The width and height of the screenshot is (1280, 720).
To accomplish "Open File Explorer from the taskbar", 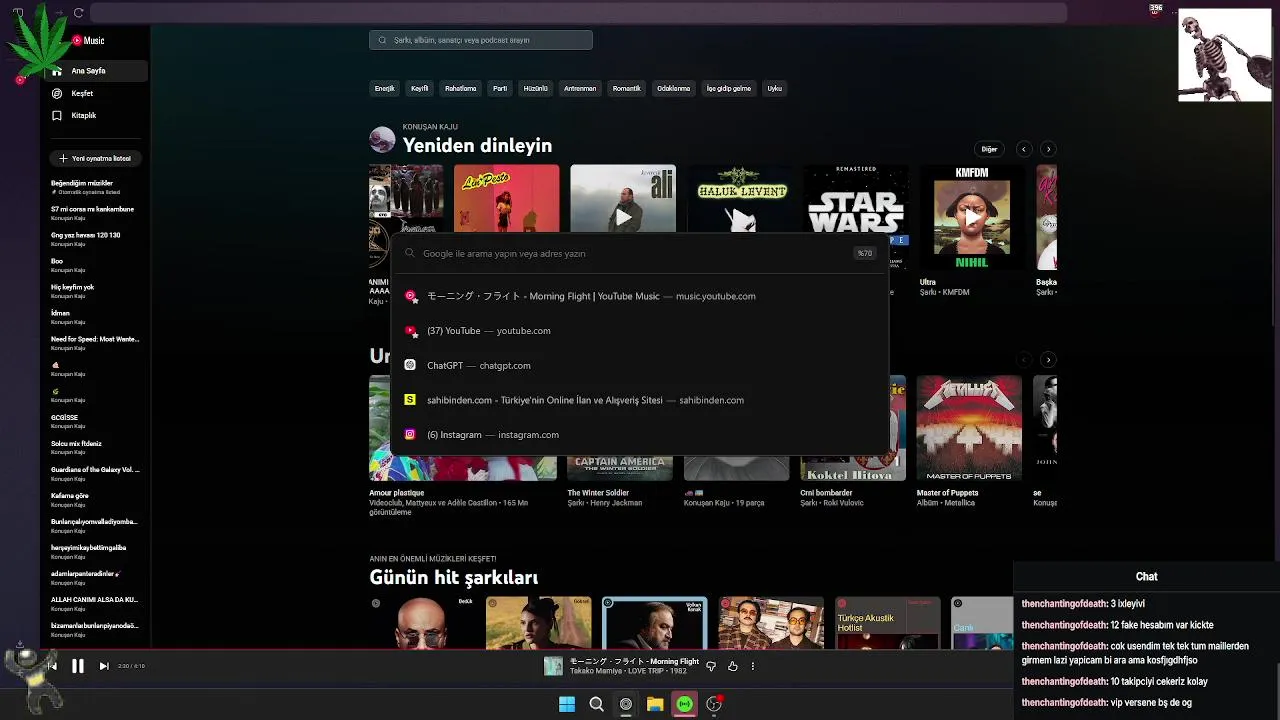I will pos(655,704).
